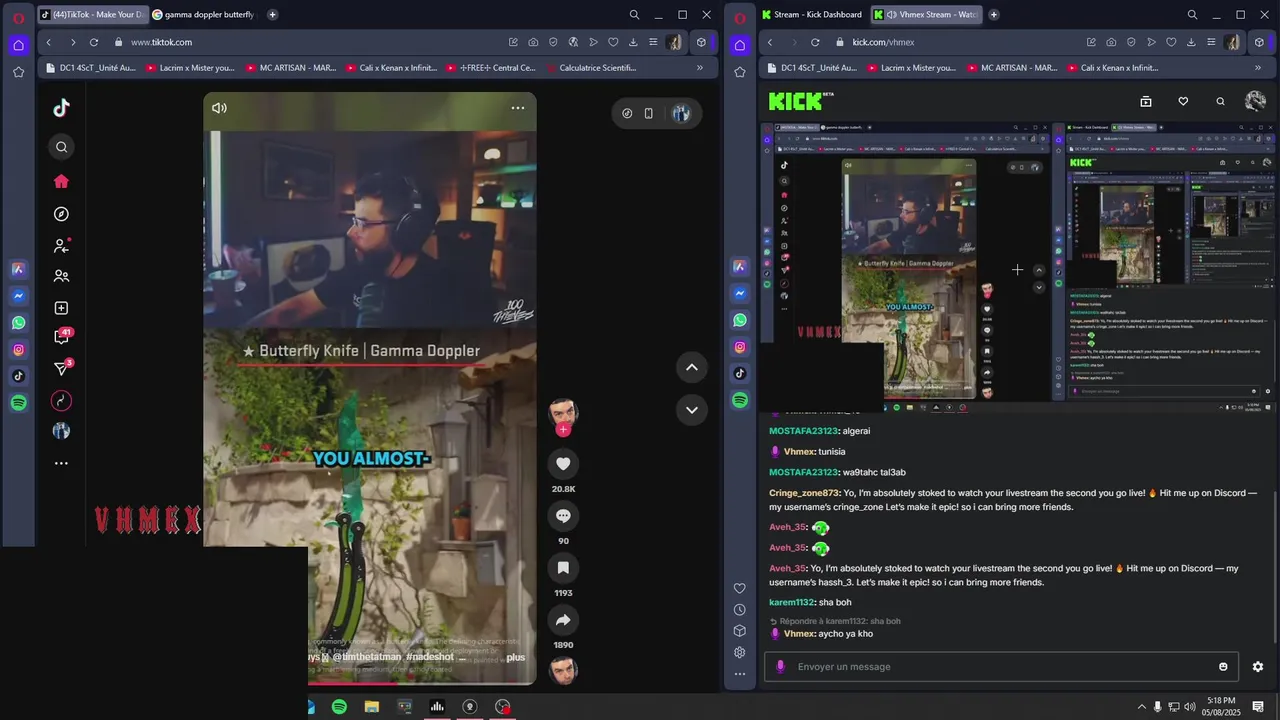Image resolution: width=1280 pixels, height=720 pixels.
Task: Open TikTok home logo in sidebar
Action: [61, 108]
